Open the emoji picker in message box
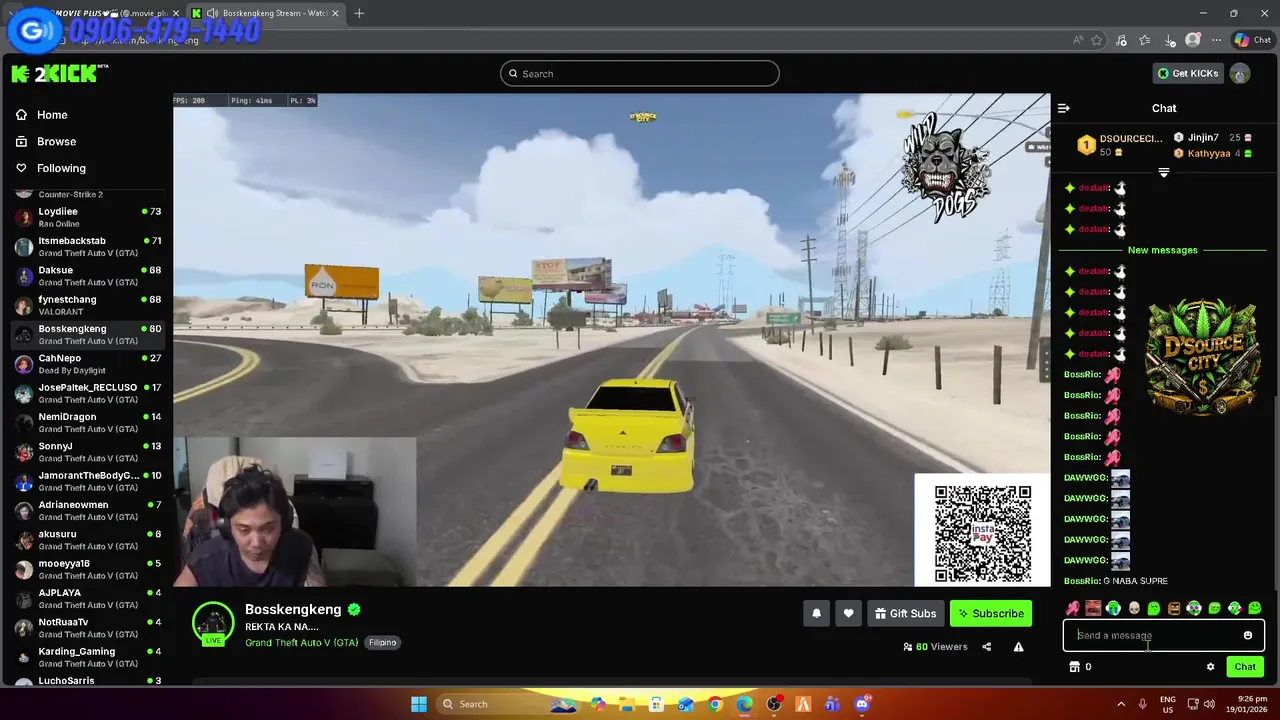This screenshot has height=720, width=1280. (1248, 635)
